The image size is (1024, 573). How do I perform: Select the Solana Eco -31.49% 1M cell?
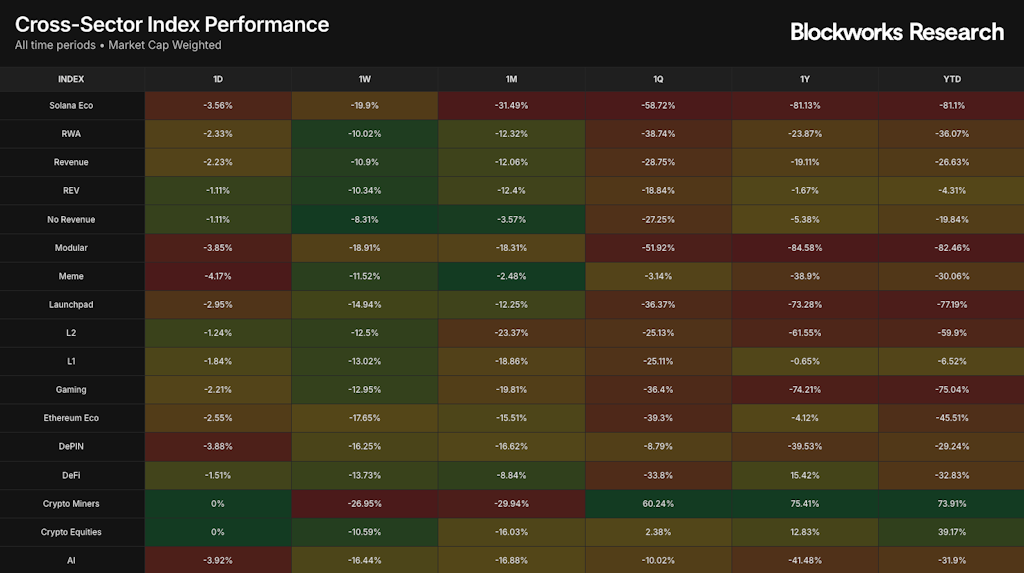click(x=511, y=105)
